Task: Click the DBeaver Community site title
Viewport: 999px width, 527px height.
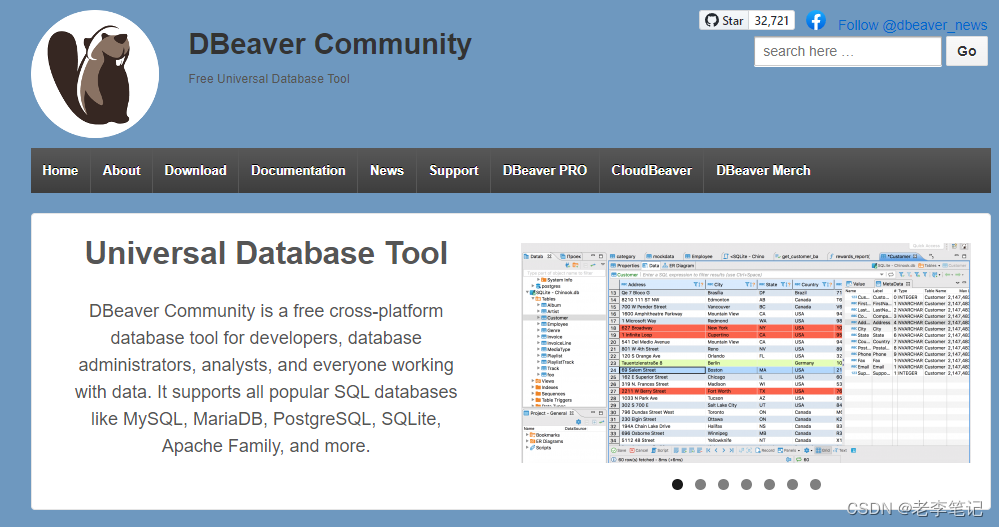Action: click(x=330, y=45)
